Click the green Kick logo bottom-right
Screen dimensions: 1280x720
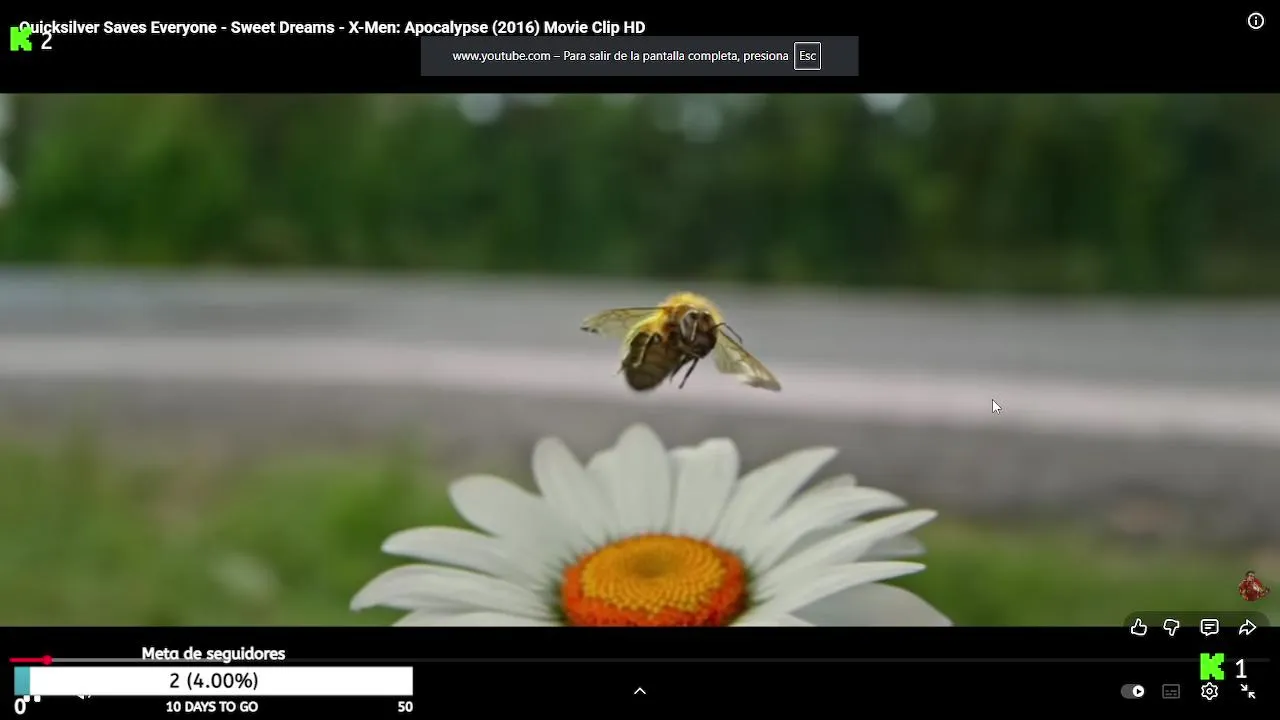click(1212, 667)
